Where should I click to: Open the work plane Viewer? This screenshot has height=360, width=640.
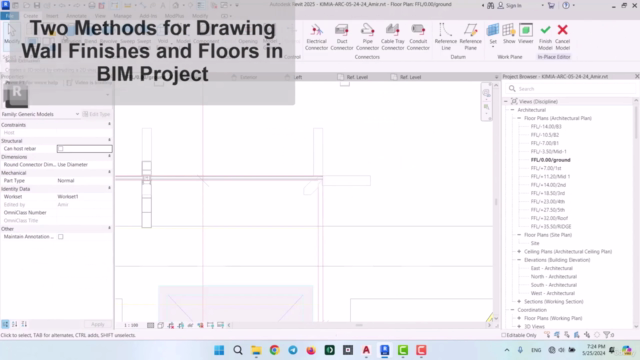[526, 34]
